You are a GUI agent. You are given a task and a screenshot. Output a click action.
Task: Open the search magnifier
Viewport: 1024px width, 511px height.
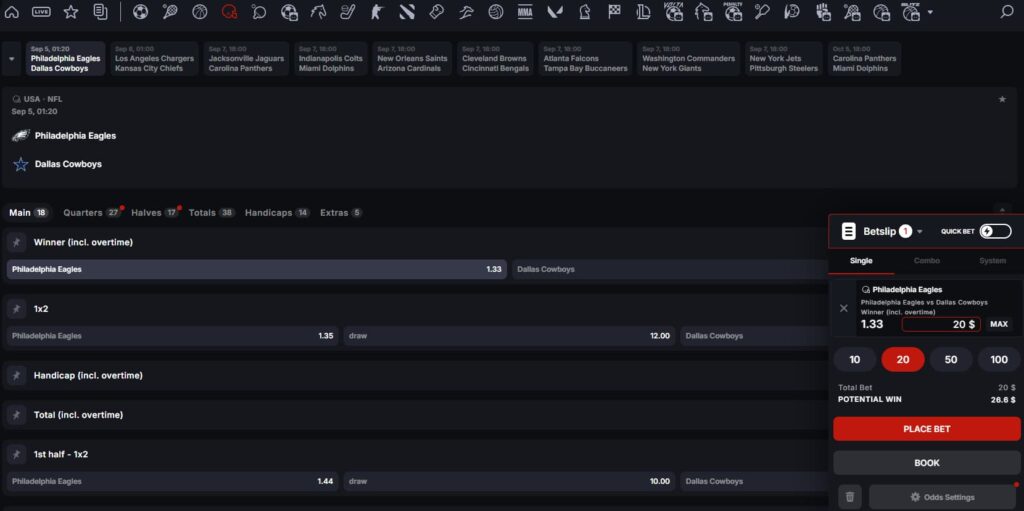(1007, 12)
